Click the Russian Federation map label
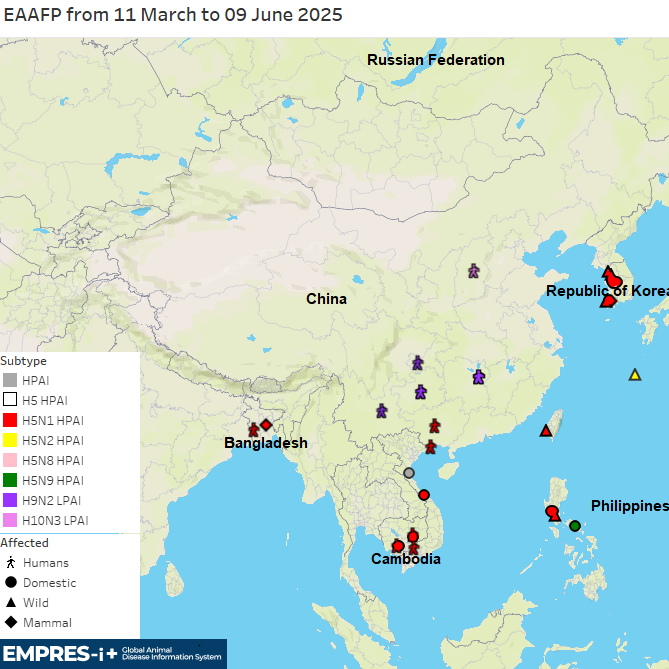The height and width of the screenshot is (669, 669). [x=435, y=60]
